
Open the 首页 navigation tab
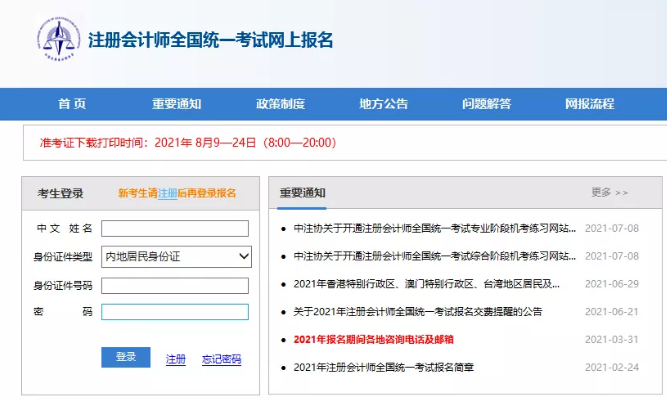[x=72, y=104]
